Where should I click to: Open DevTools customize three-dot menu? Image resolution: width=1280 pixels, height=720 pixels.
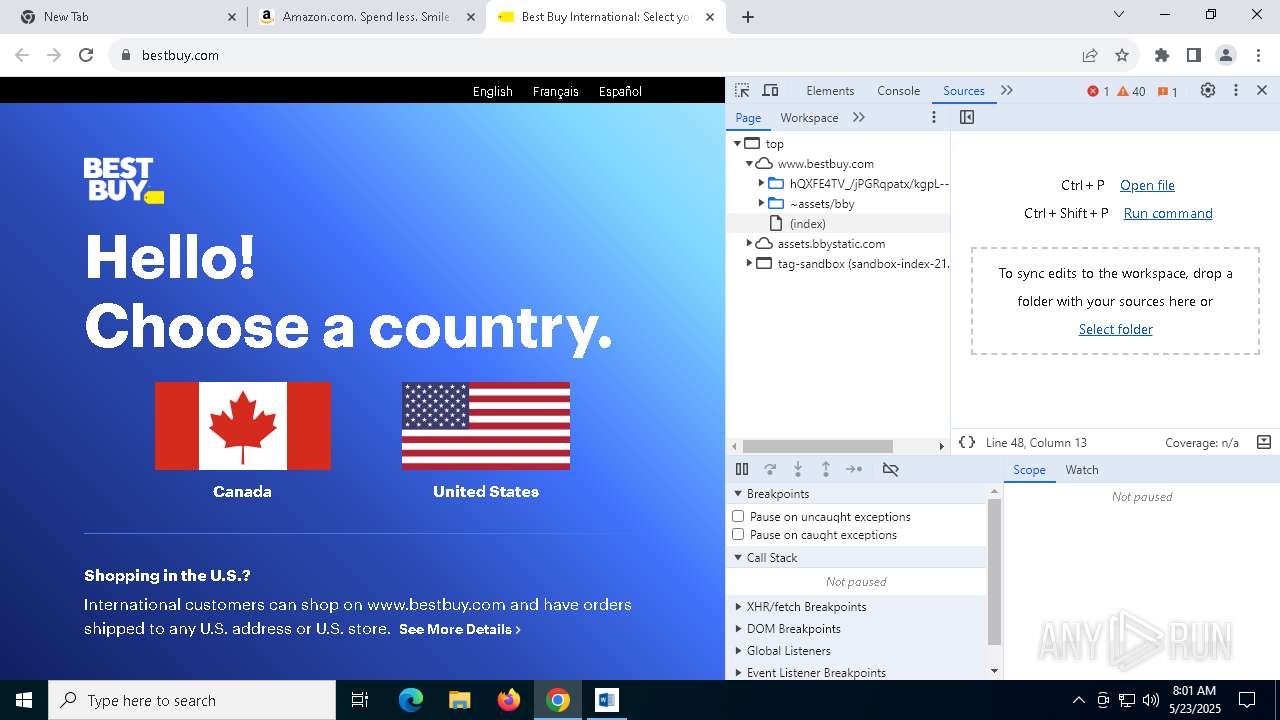[1236, 90]
